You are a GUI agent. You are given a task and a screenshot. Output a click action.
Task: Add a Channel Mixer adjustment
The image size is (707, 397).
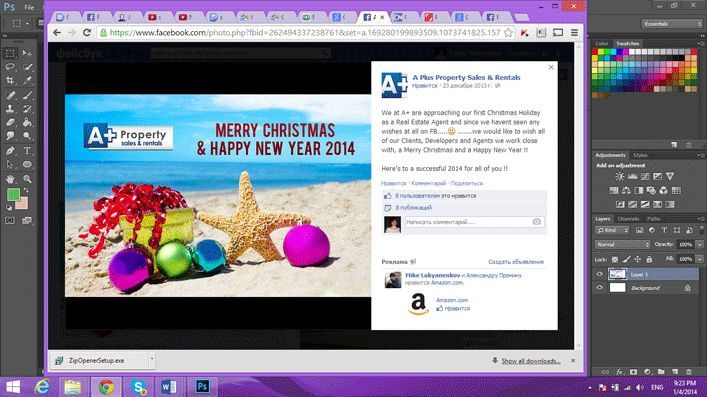663,190
